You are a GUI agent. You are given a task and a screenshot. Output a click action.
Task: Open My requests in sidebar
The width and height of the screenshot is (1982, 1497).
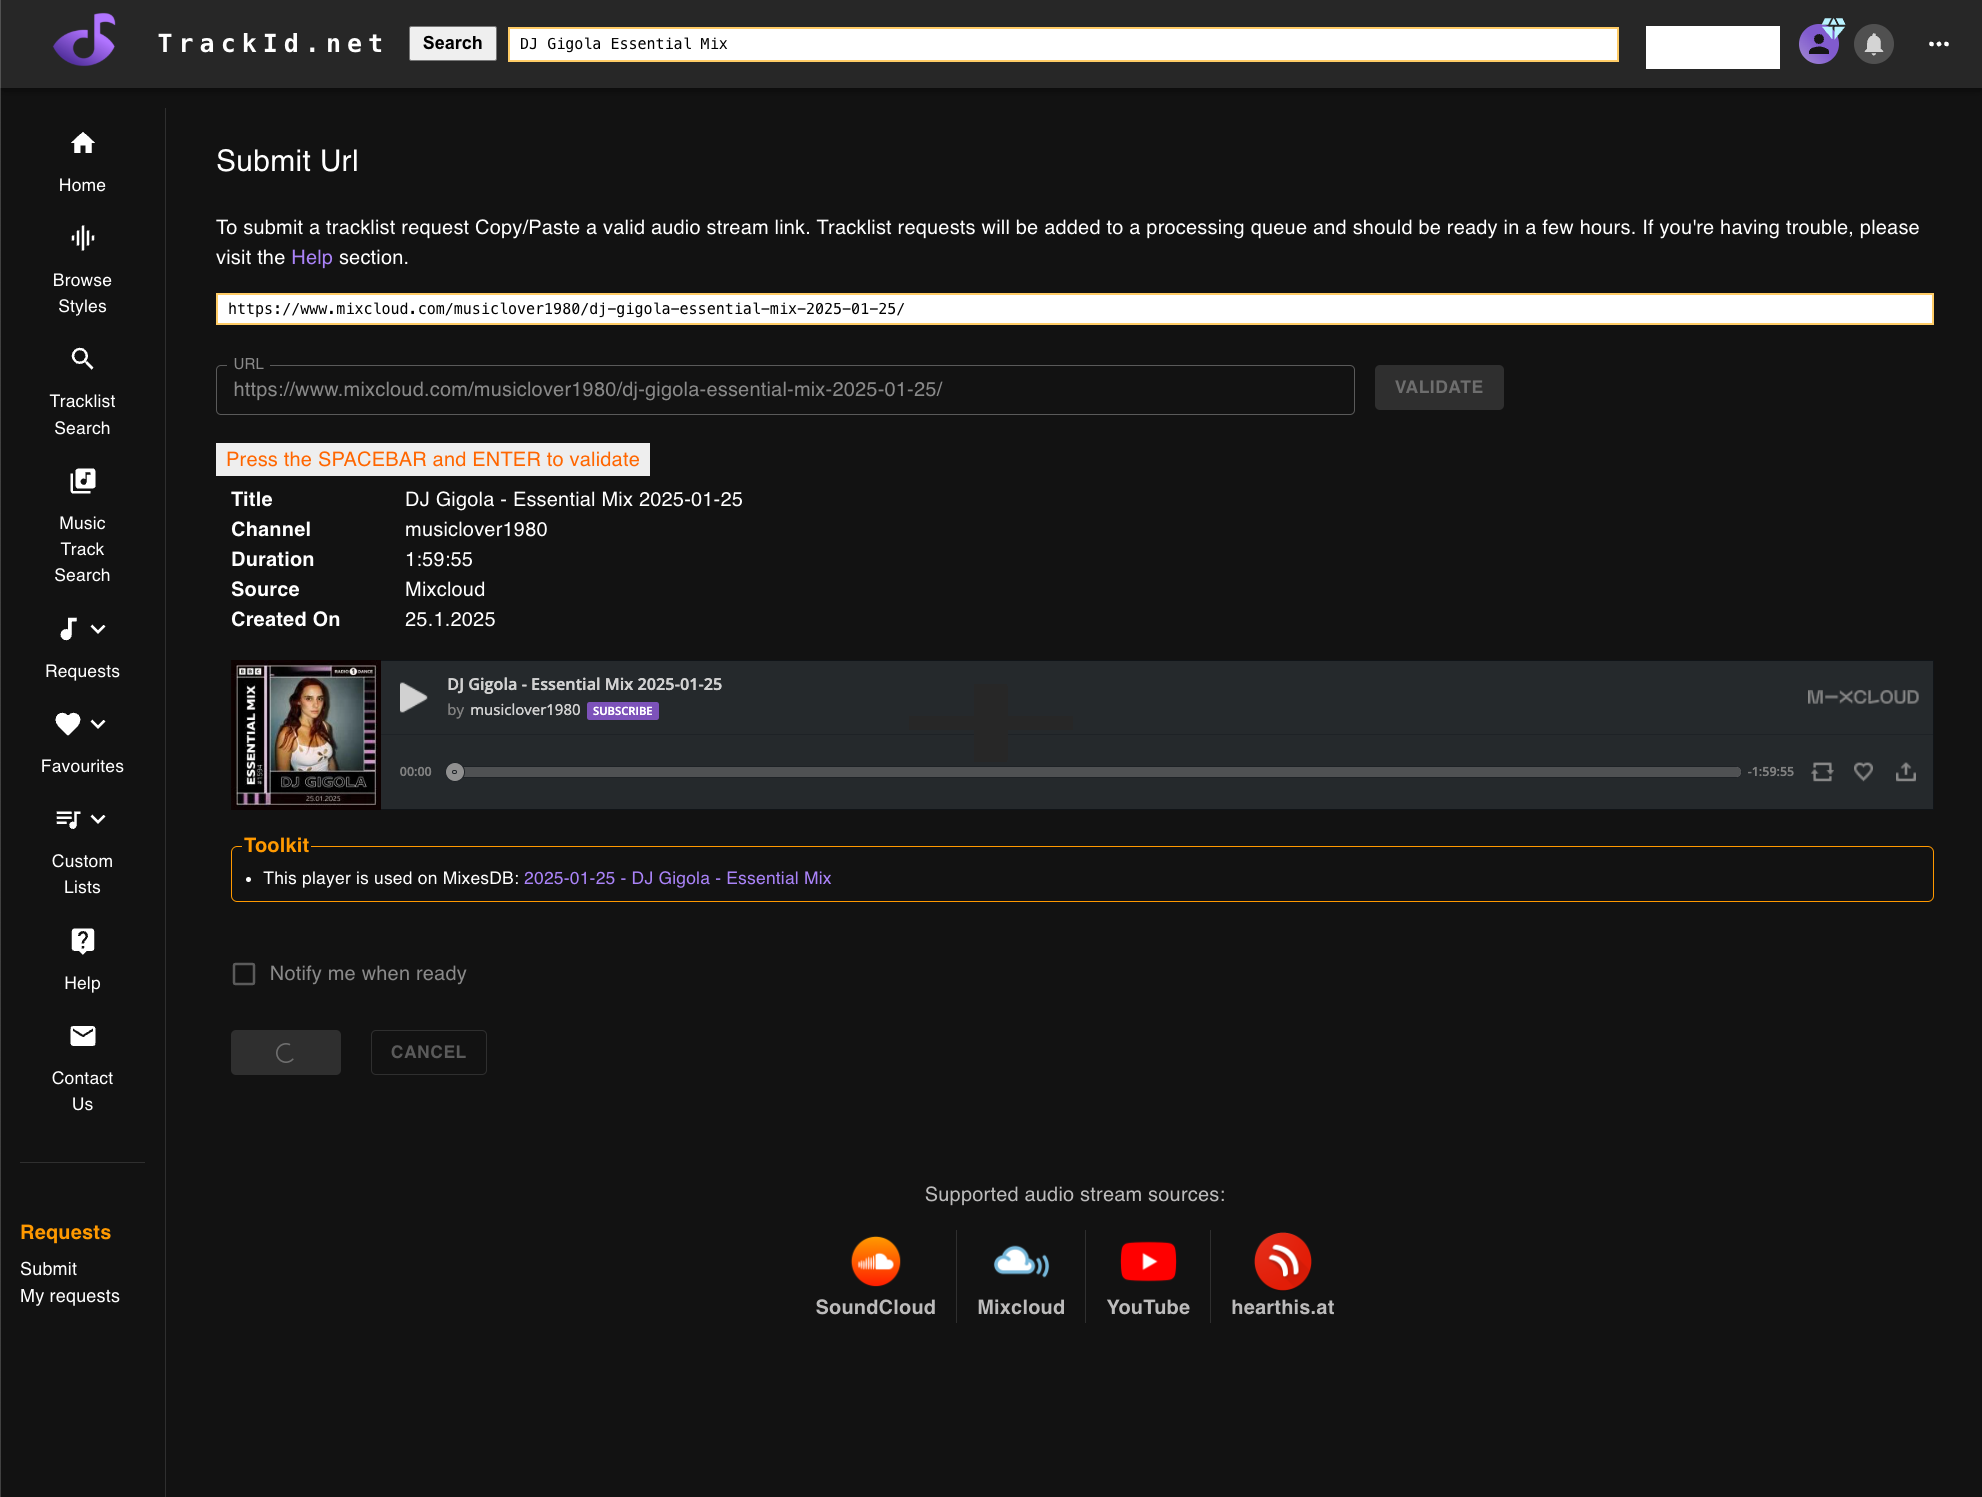(x=70, y=1295)
